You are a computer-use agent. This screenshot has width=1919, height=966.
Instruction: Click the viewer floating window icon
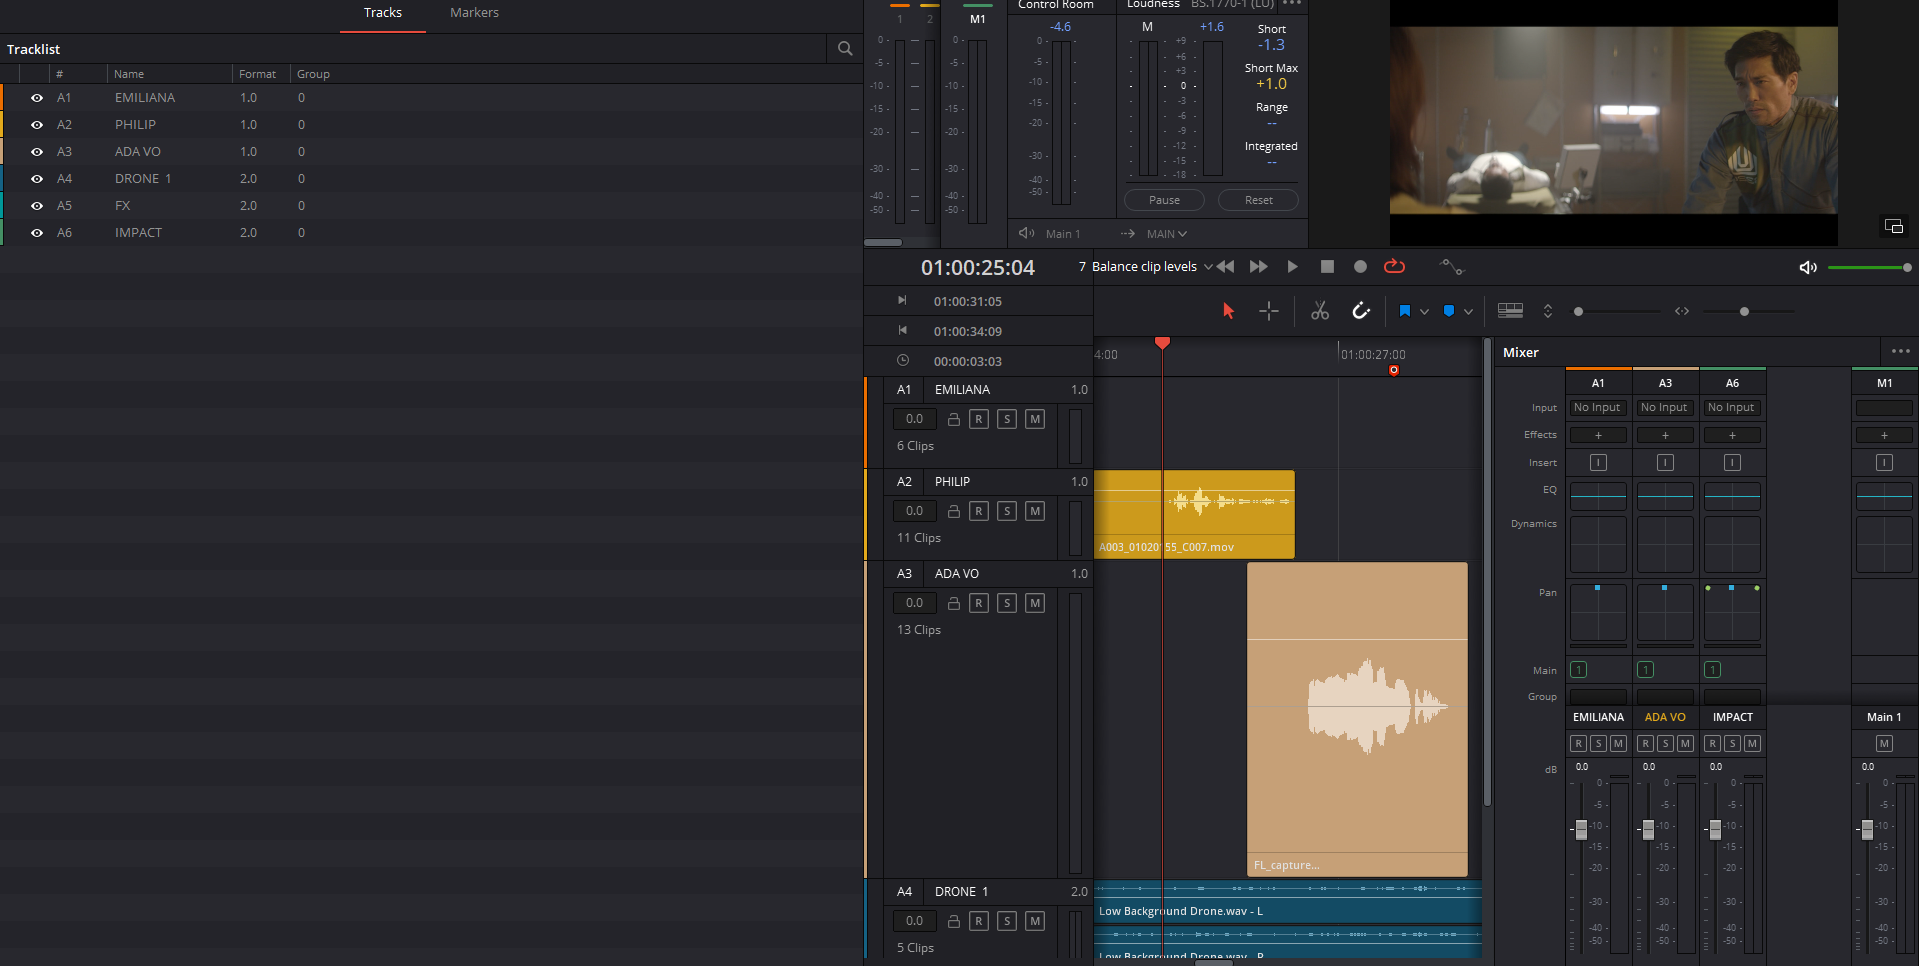(x=1894, y=226)
